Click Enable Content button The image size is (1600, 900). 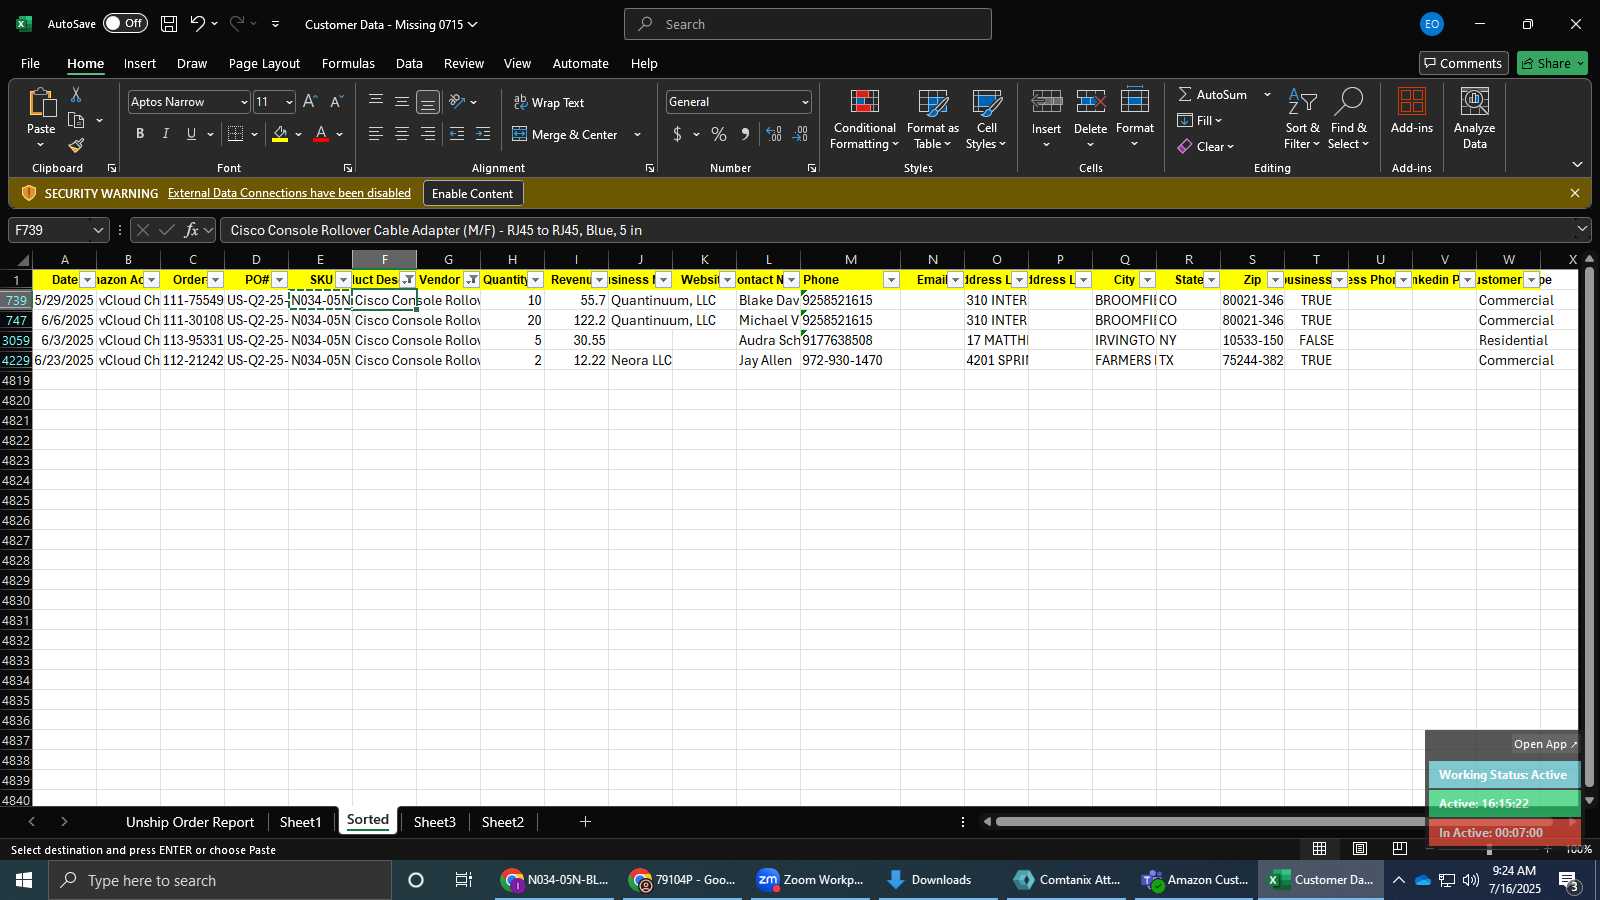tap(472, 193)
